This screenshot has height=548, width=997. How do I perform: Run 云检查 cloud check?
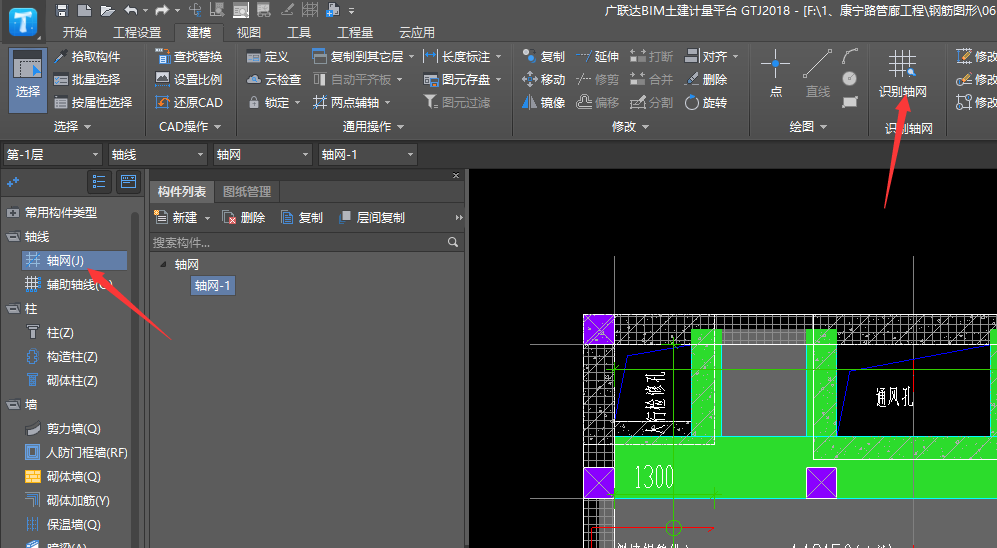point(274,79)
